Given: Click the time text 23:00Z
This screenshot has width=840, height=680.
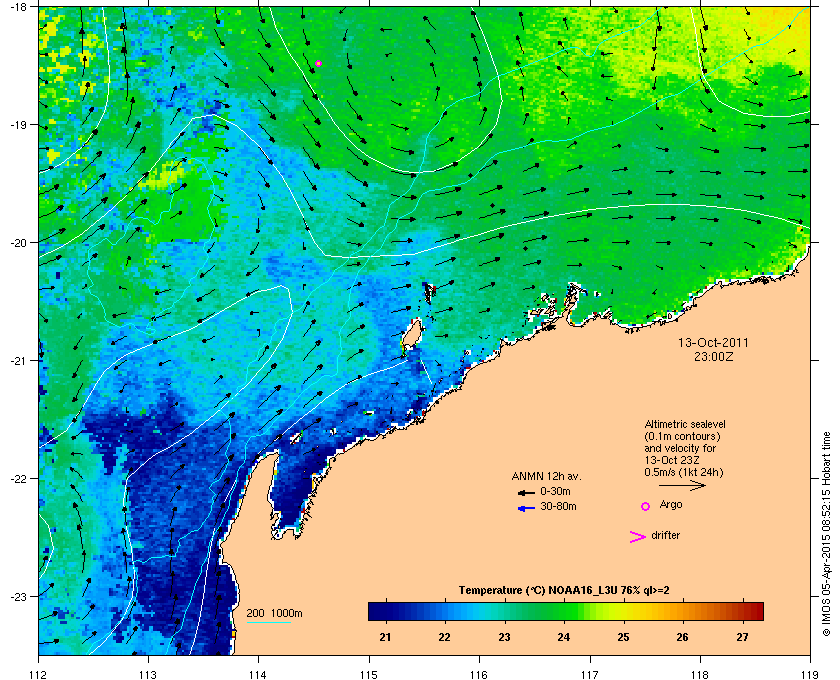Looking at the screenshot, I should (713, 356).
